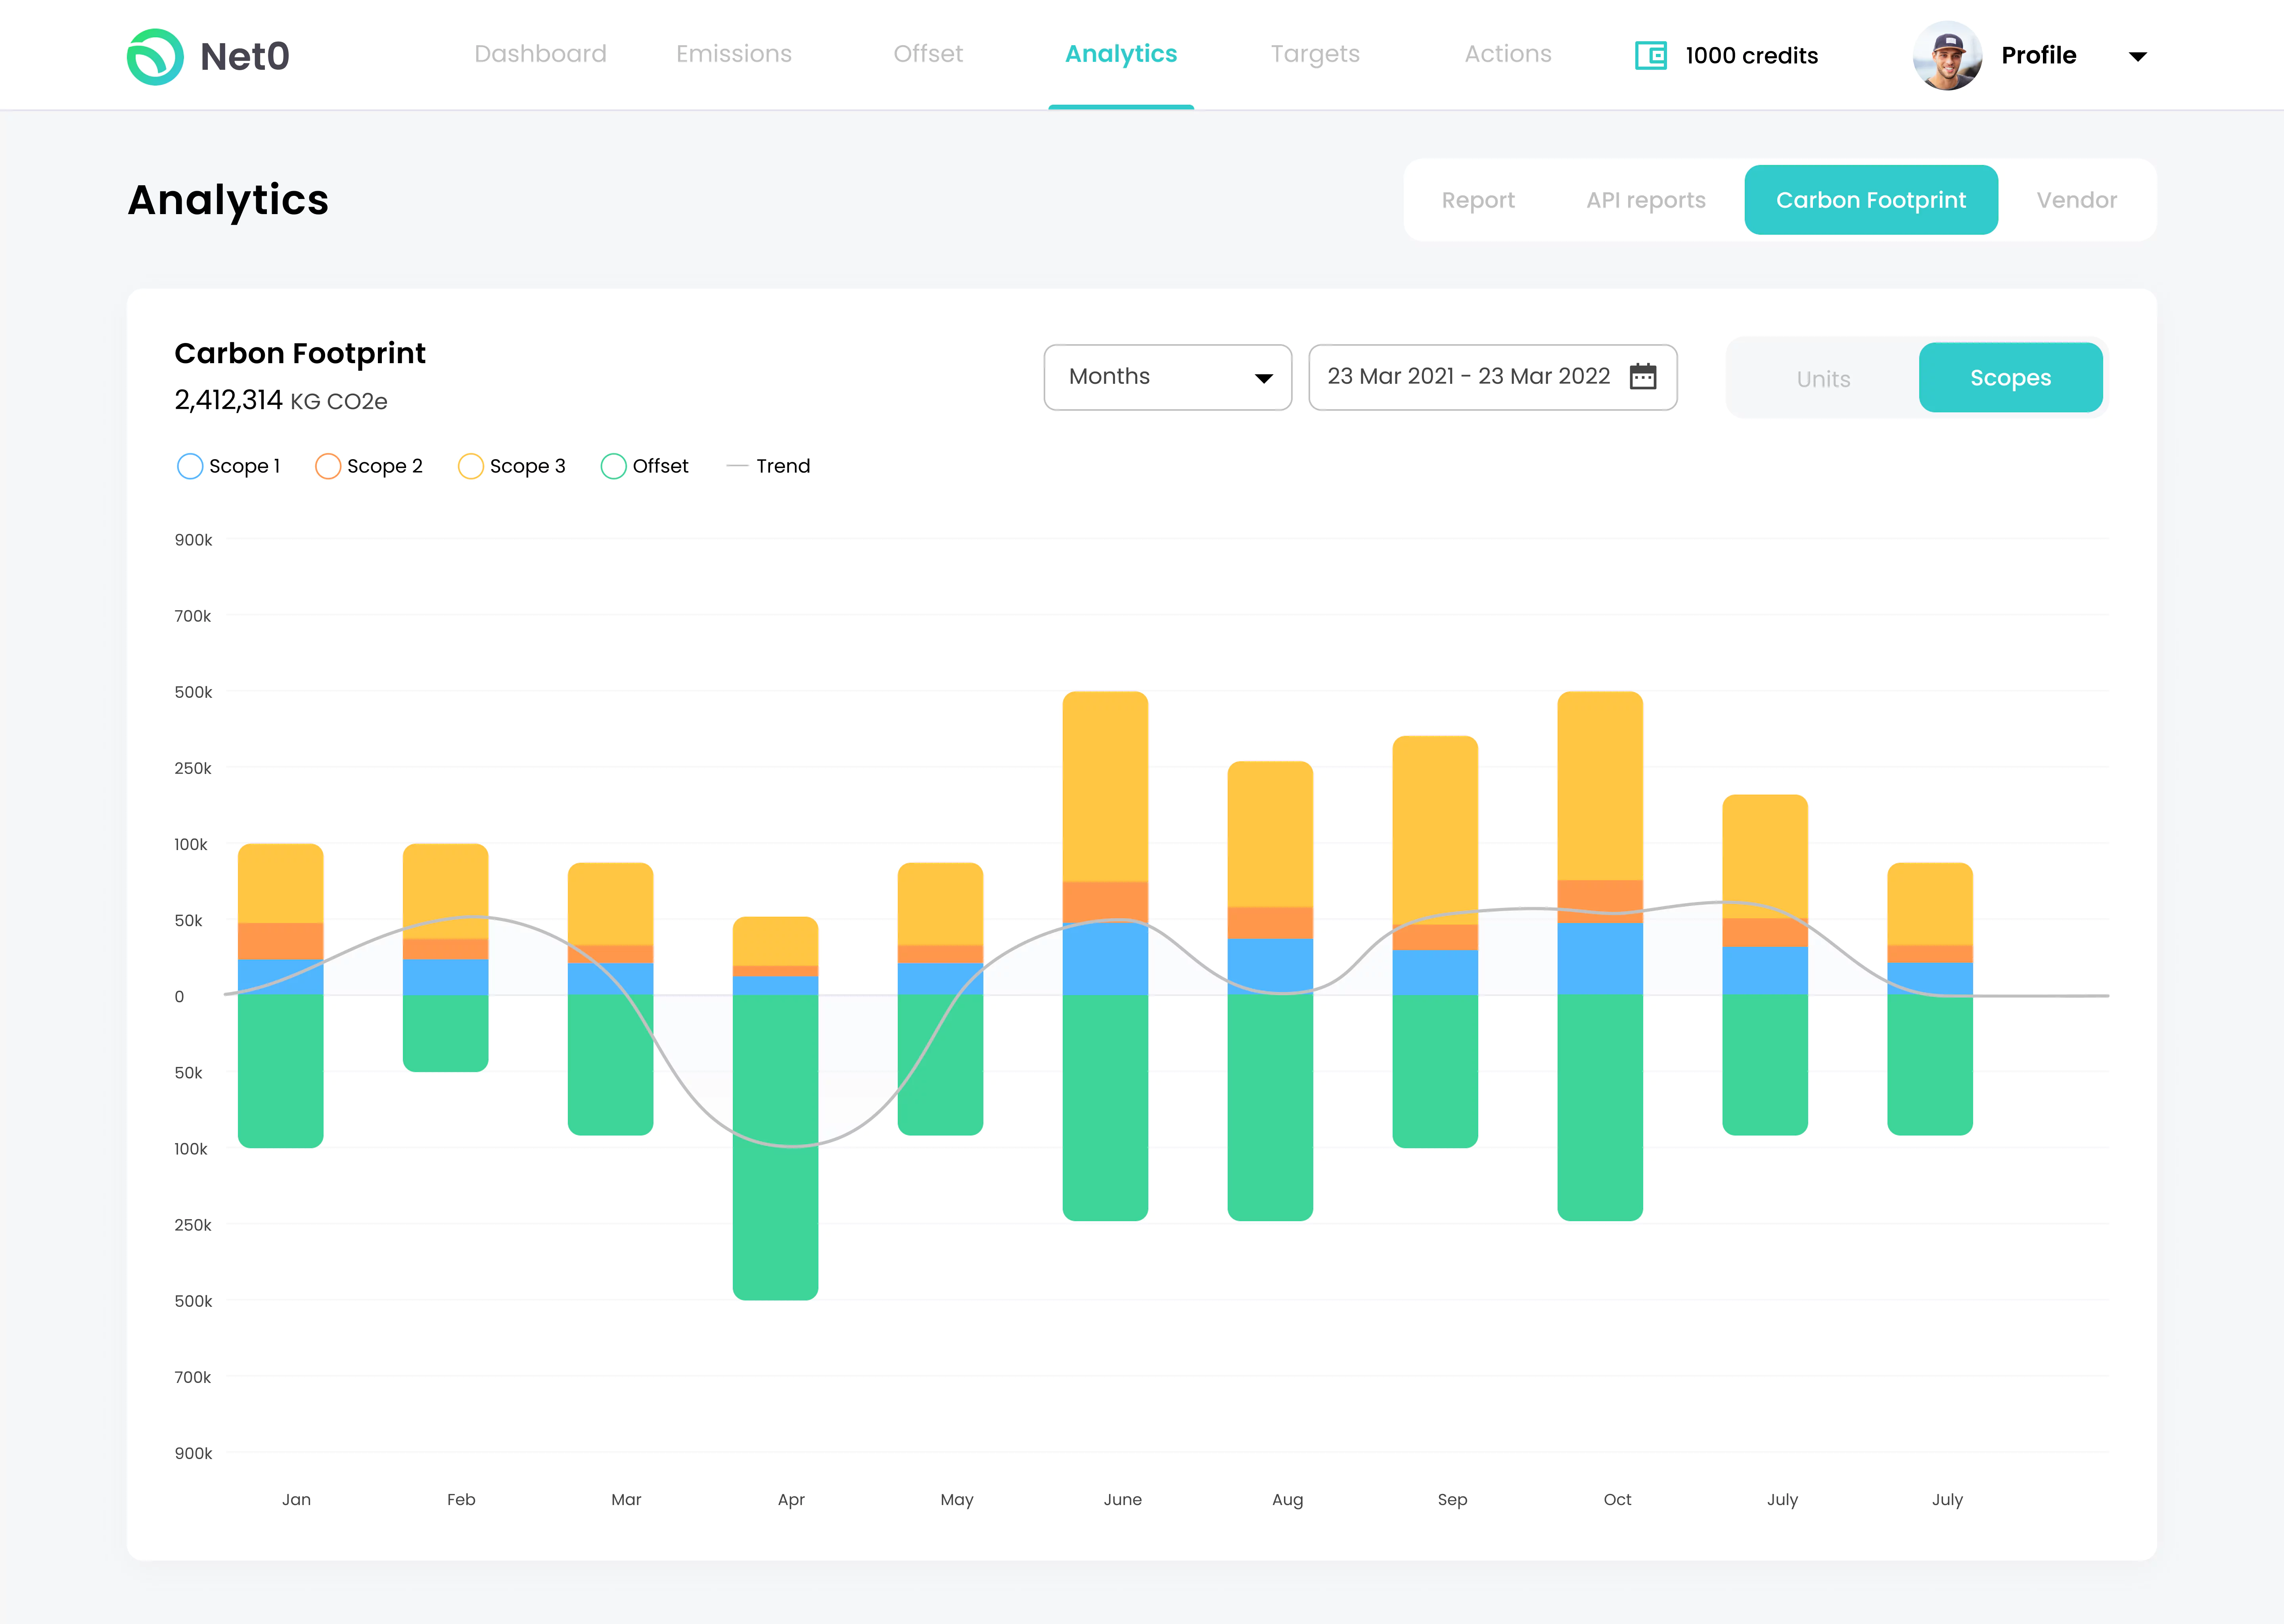Switch to the Offset nav item
The image size is (2284, 1624).
(x=927, y=54)
